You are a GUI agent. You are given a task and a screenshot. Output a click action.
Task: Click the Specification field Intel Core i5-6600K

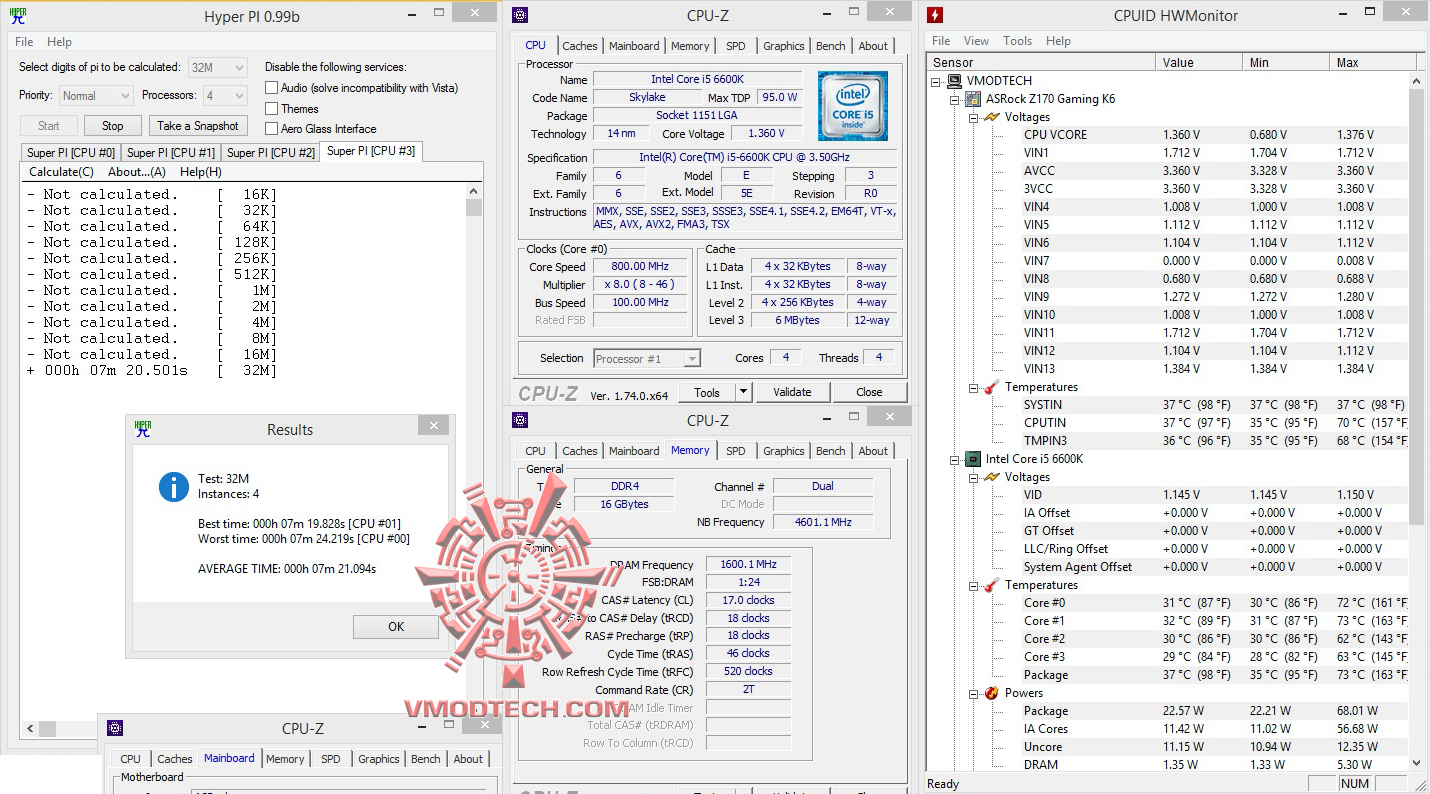(745, 157)
